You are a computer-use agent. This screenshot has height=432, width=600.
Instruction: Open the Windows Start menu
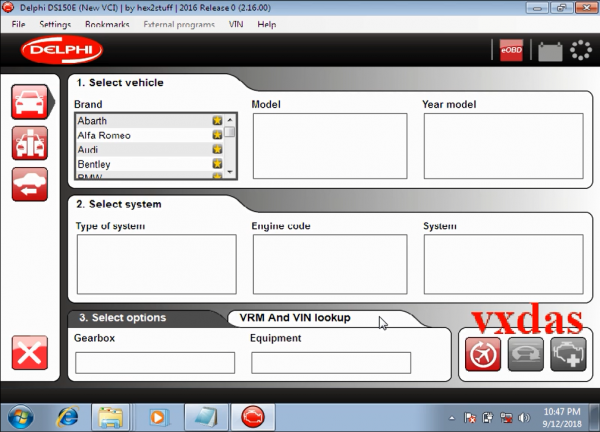(x=20, y=417)
